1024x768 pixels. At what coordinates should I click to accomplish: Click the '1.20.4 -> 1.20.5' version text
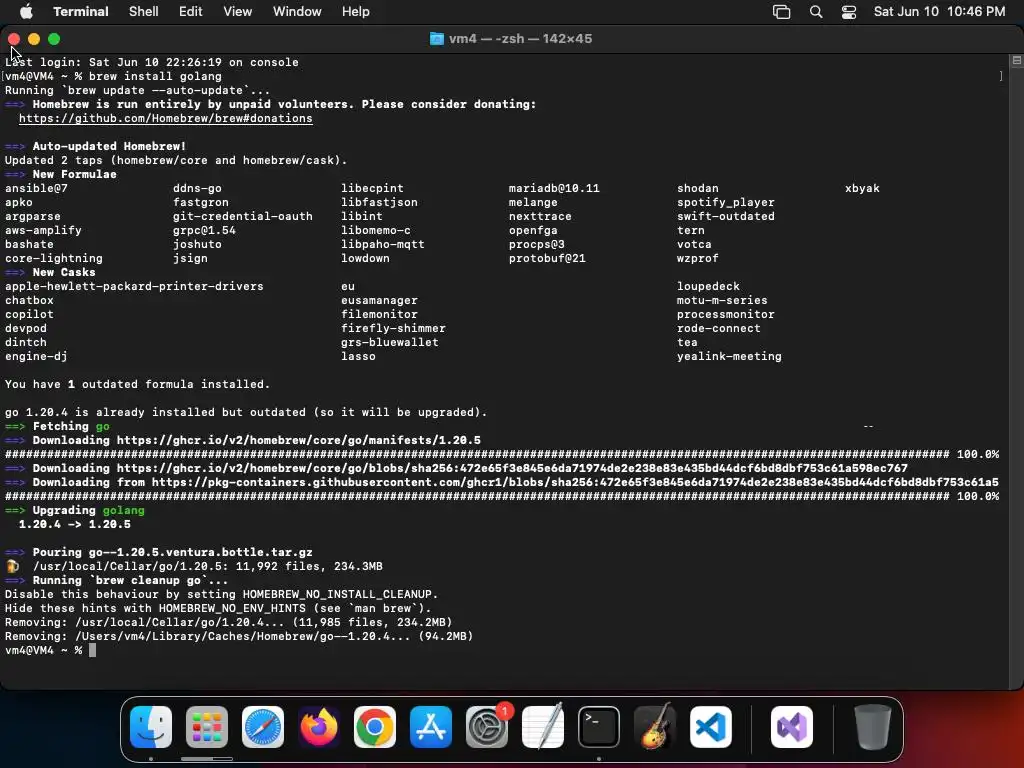point(74,524)
